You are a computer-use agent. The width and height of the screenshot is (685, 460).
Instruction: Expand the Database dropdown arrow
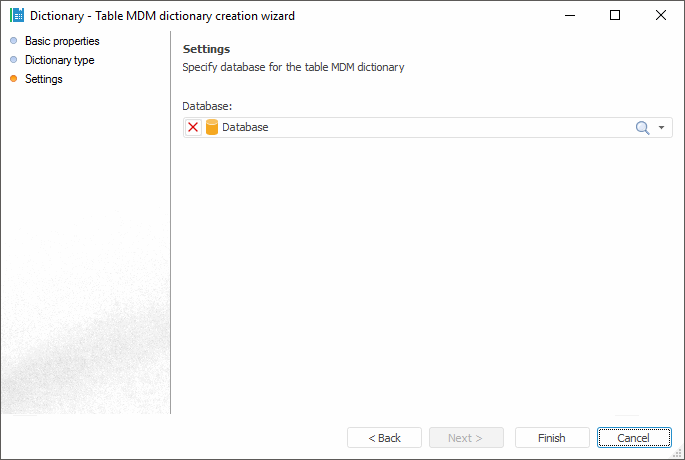click(661, 128)
